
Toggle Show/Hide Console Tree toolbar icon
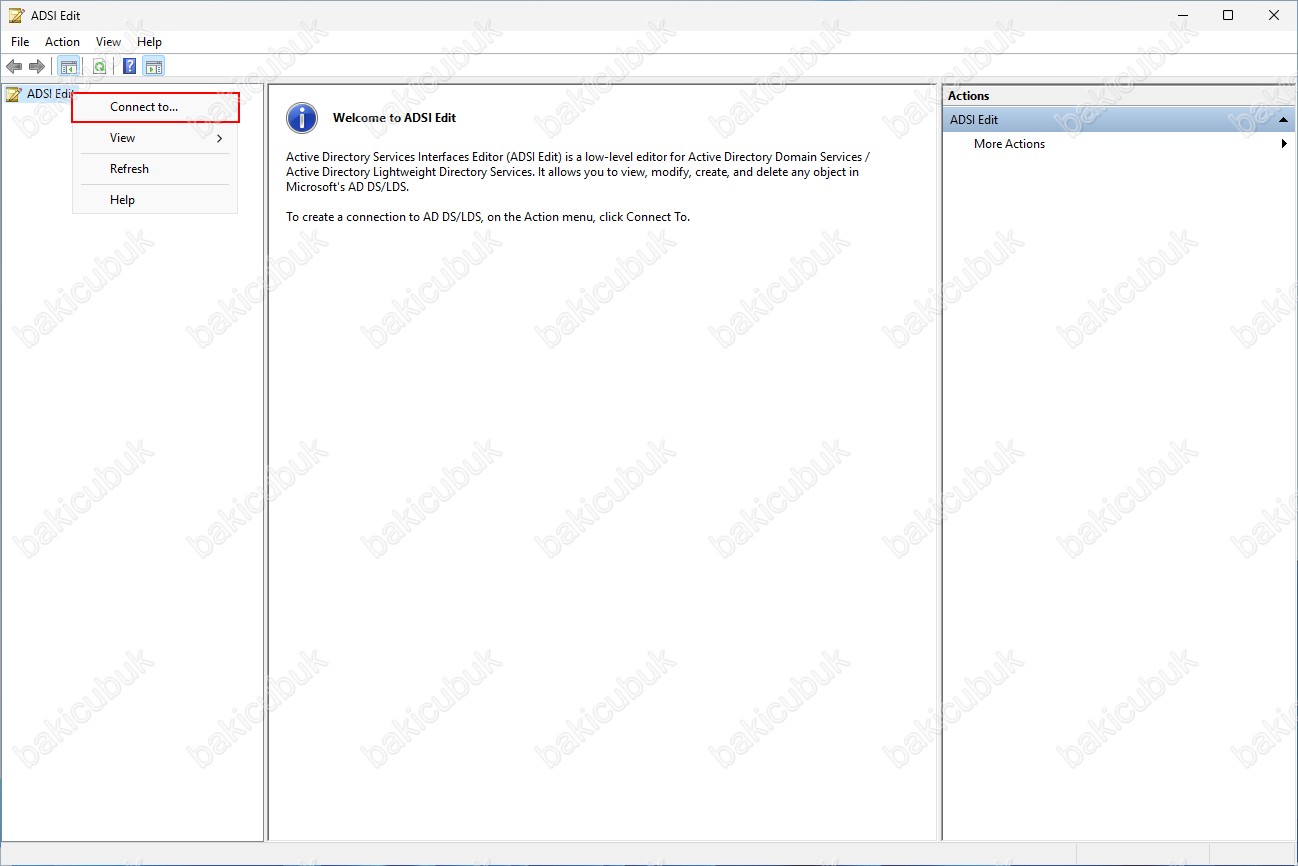pyautogui.click(x=68, y=67)
